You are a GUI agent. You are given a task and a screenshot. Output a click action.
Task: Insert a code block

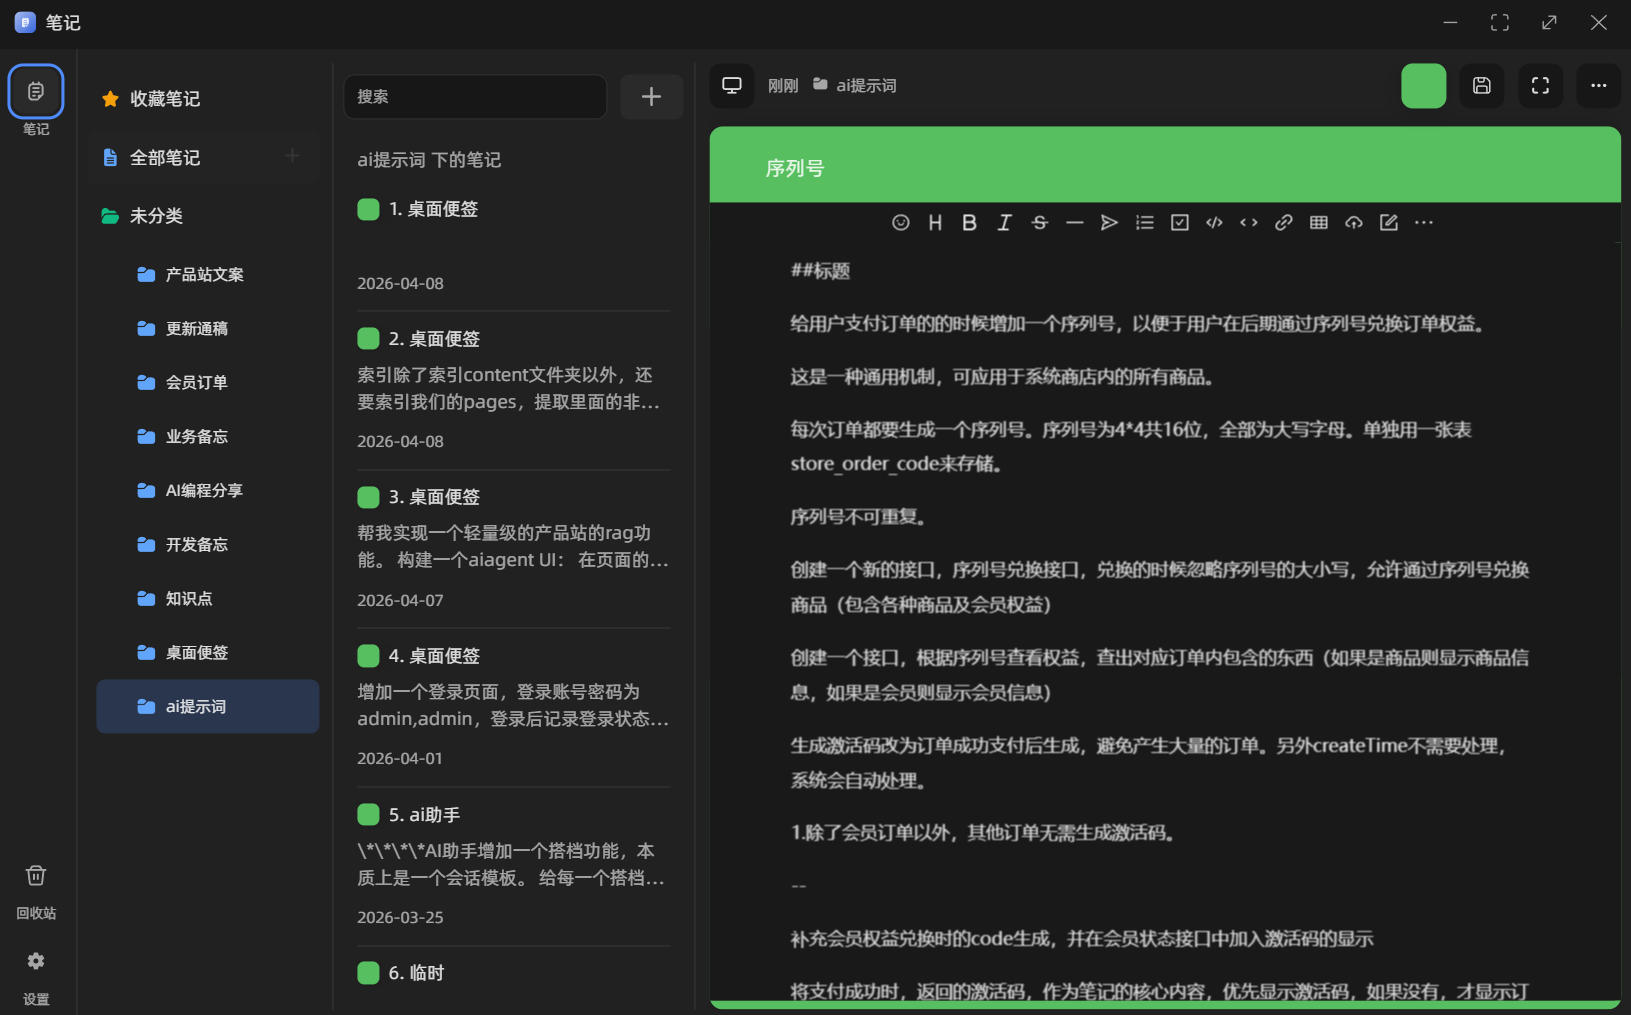click(x=1214, y=222)
